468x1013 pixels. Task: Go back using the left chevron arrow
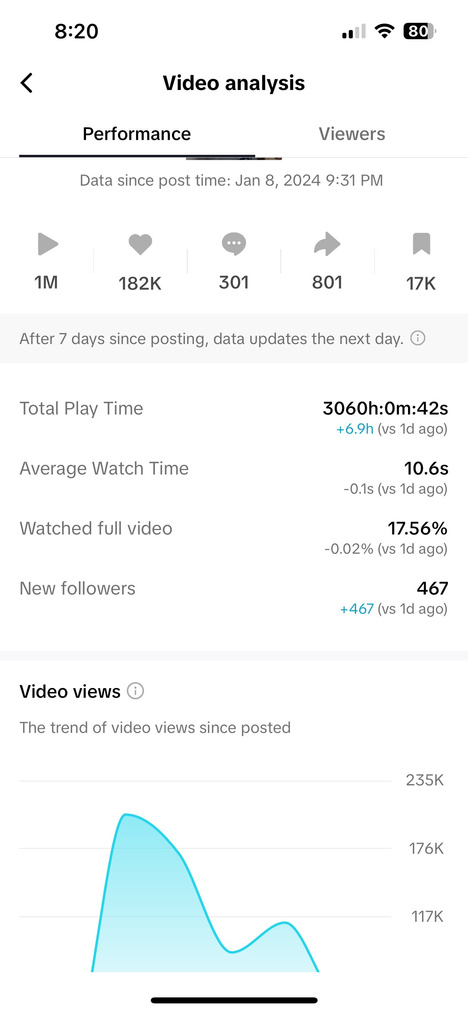pyautogui.click(x=27, y=83)
